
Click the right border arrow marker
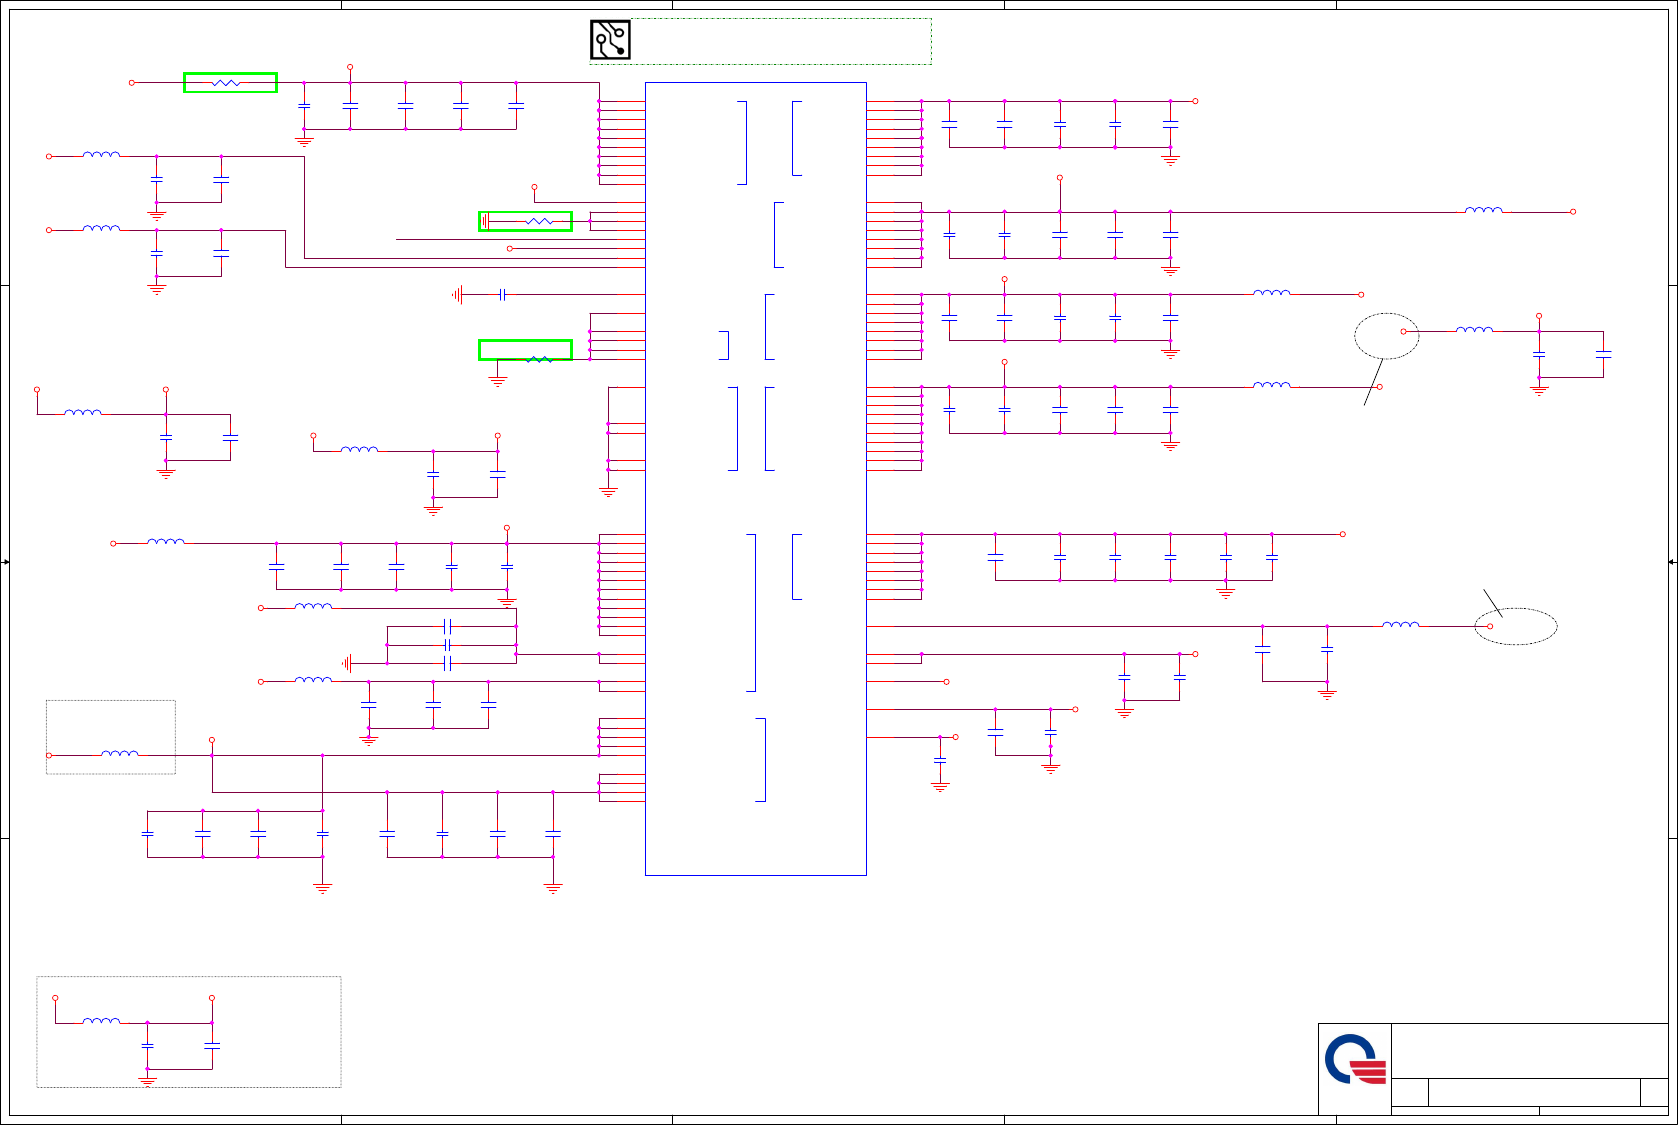click(1672, 562)
